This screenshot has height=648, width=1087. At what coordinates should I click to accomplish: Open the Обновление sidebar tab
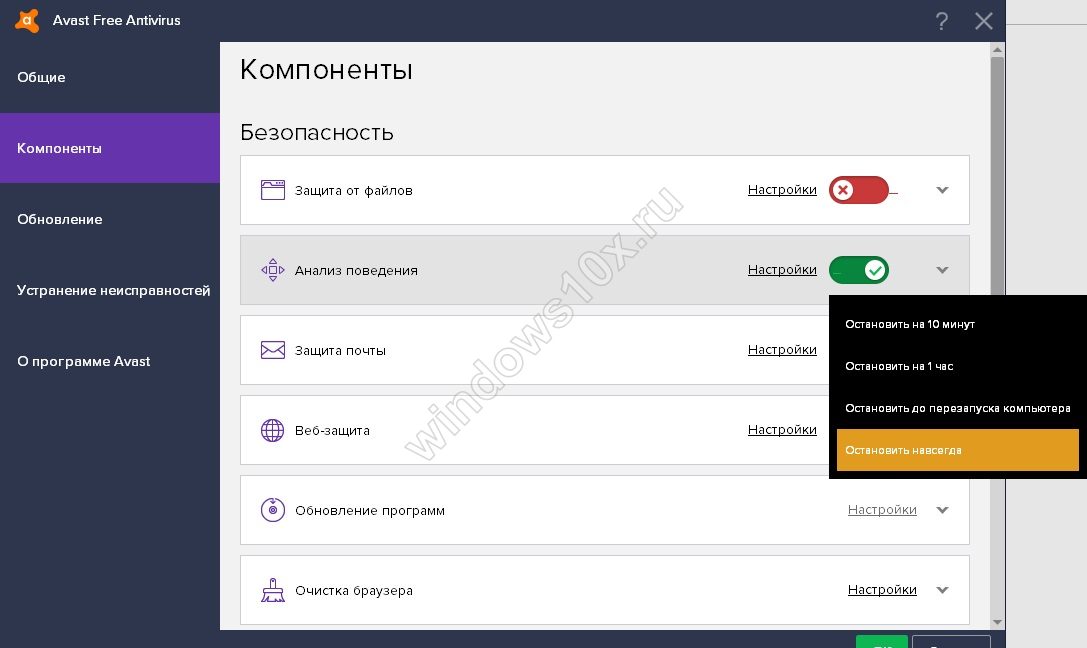59,219
